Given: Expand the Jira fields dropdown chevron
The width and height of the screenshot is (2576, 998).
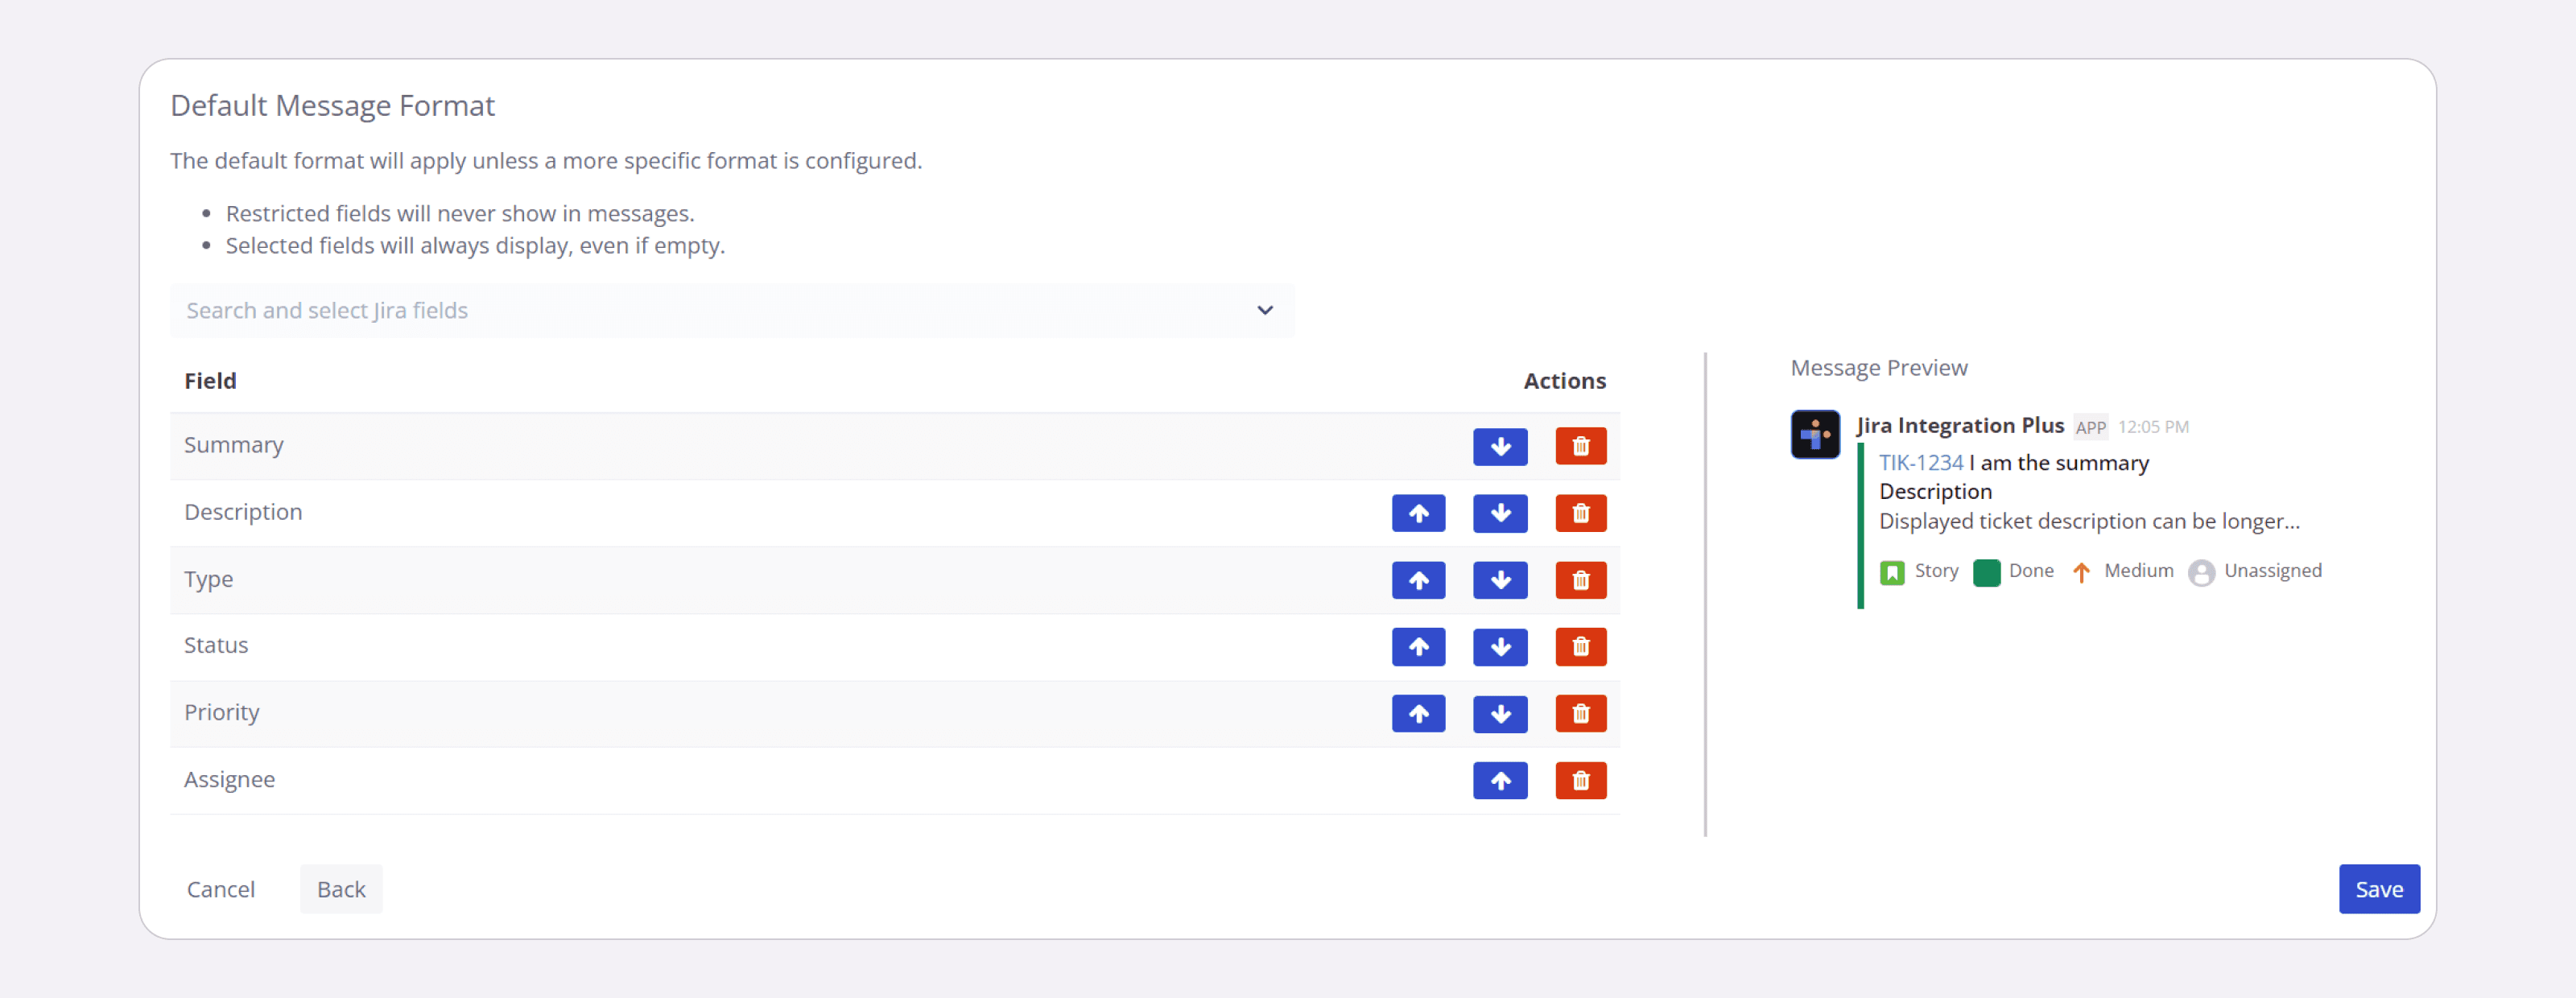Looking at the screenshot, I should coord(1265,310).
